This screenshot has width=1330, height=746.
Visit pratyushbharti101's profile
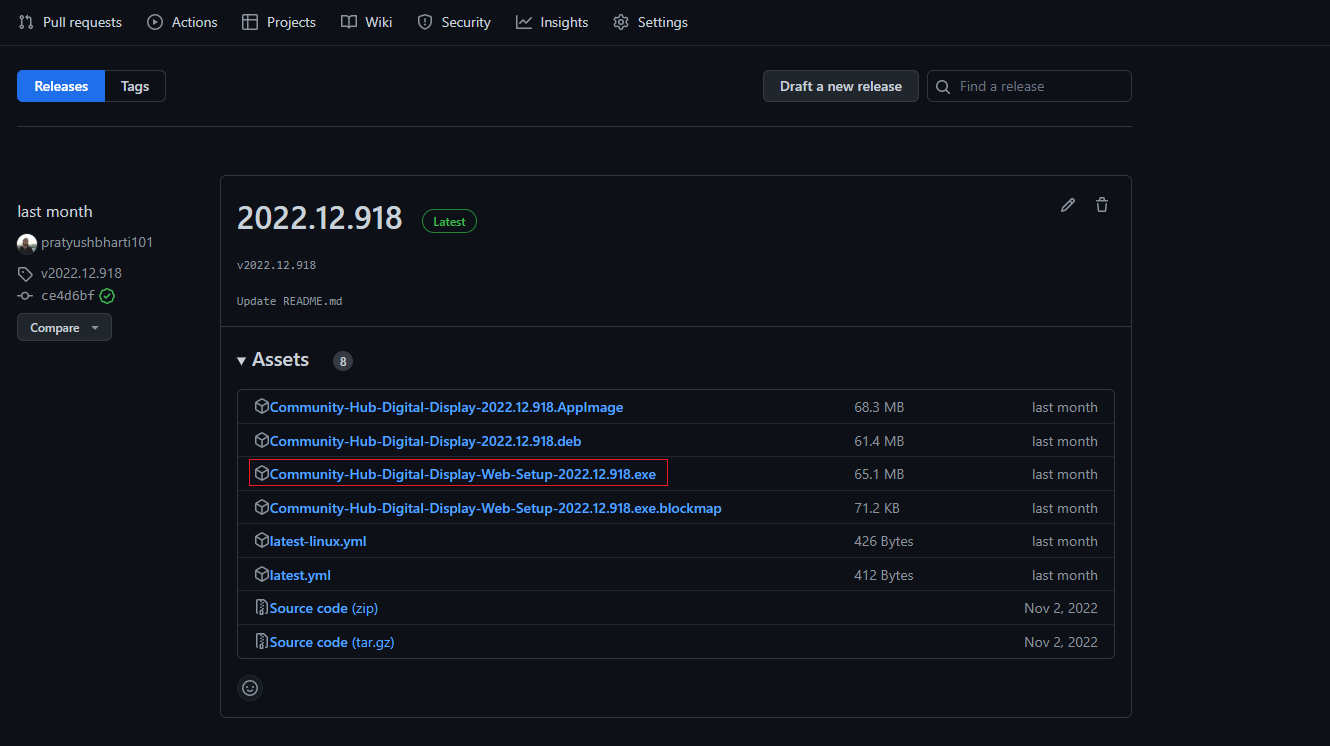[x=97, y=243]
